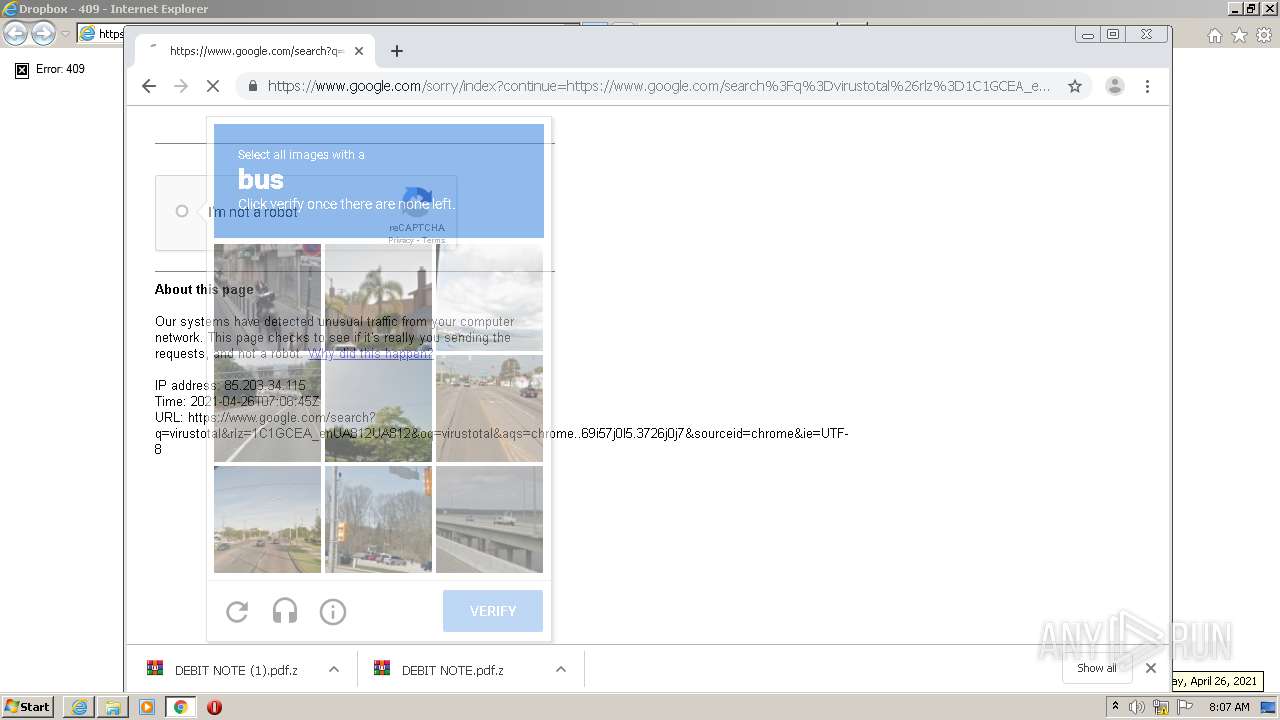Select the top-right cloudy sky image
The height and width of the screenshot is (720, 1280).
pos(489,297)
